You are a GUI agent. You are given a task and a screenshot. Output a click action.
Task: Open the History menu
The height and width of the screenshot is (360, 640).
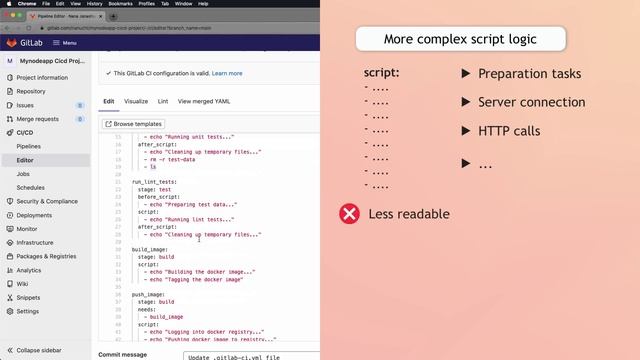pyautogui.click(x=94, y=4)
